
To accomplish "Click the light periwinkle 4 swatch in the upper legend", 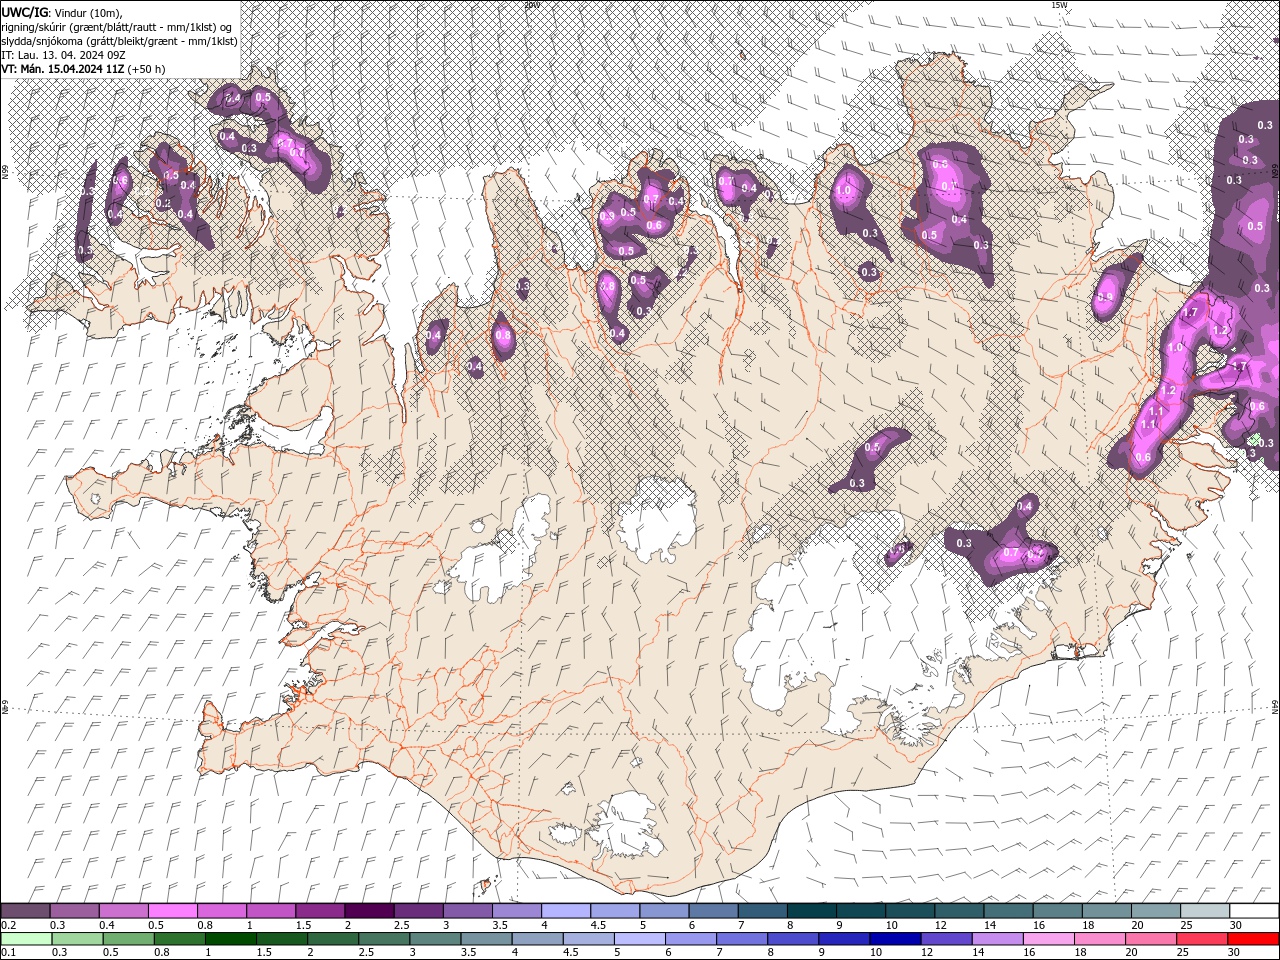I will pyautogui.click(x=565, y=911).
